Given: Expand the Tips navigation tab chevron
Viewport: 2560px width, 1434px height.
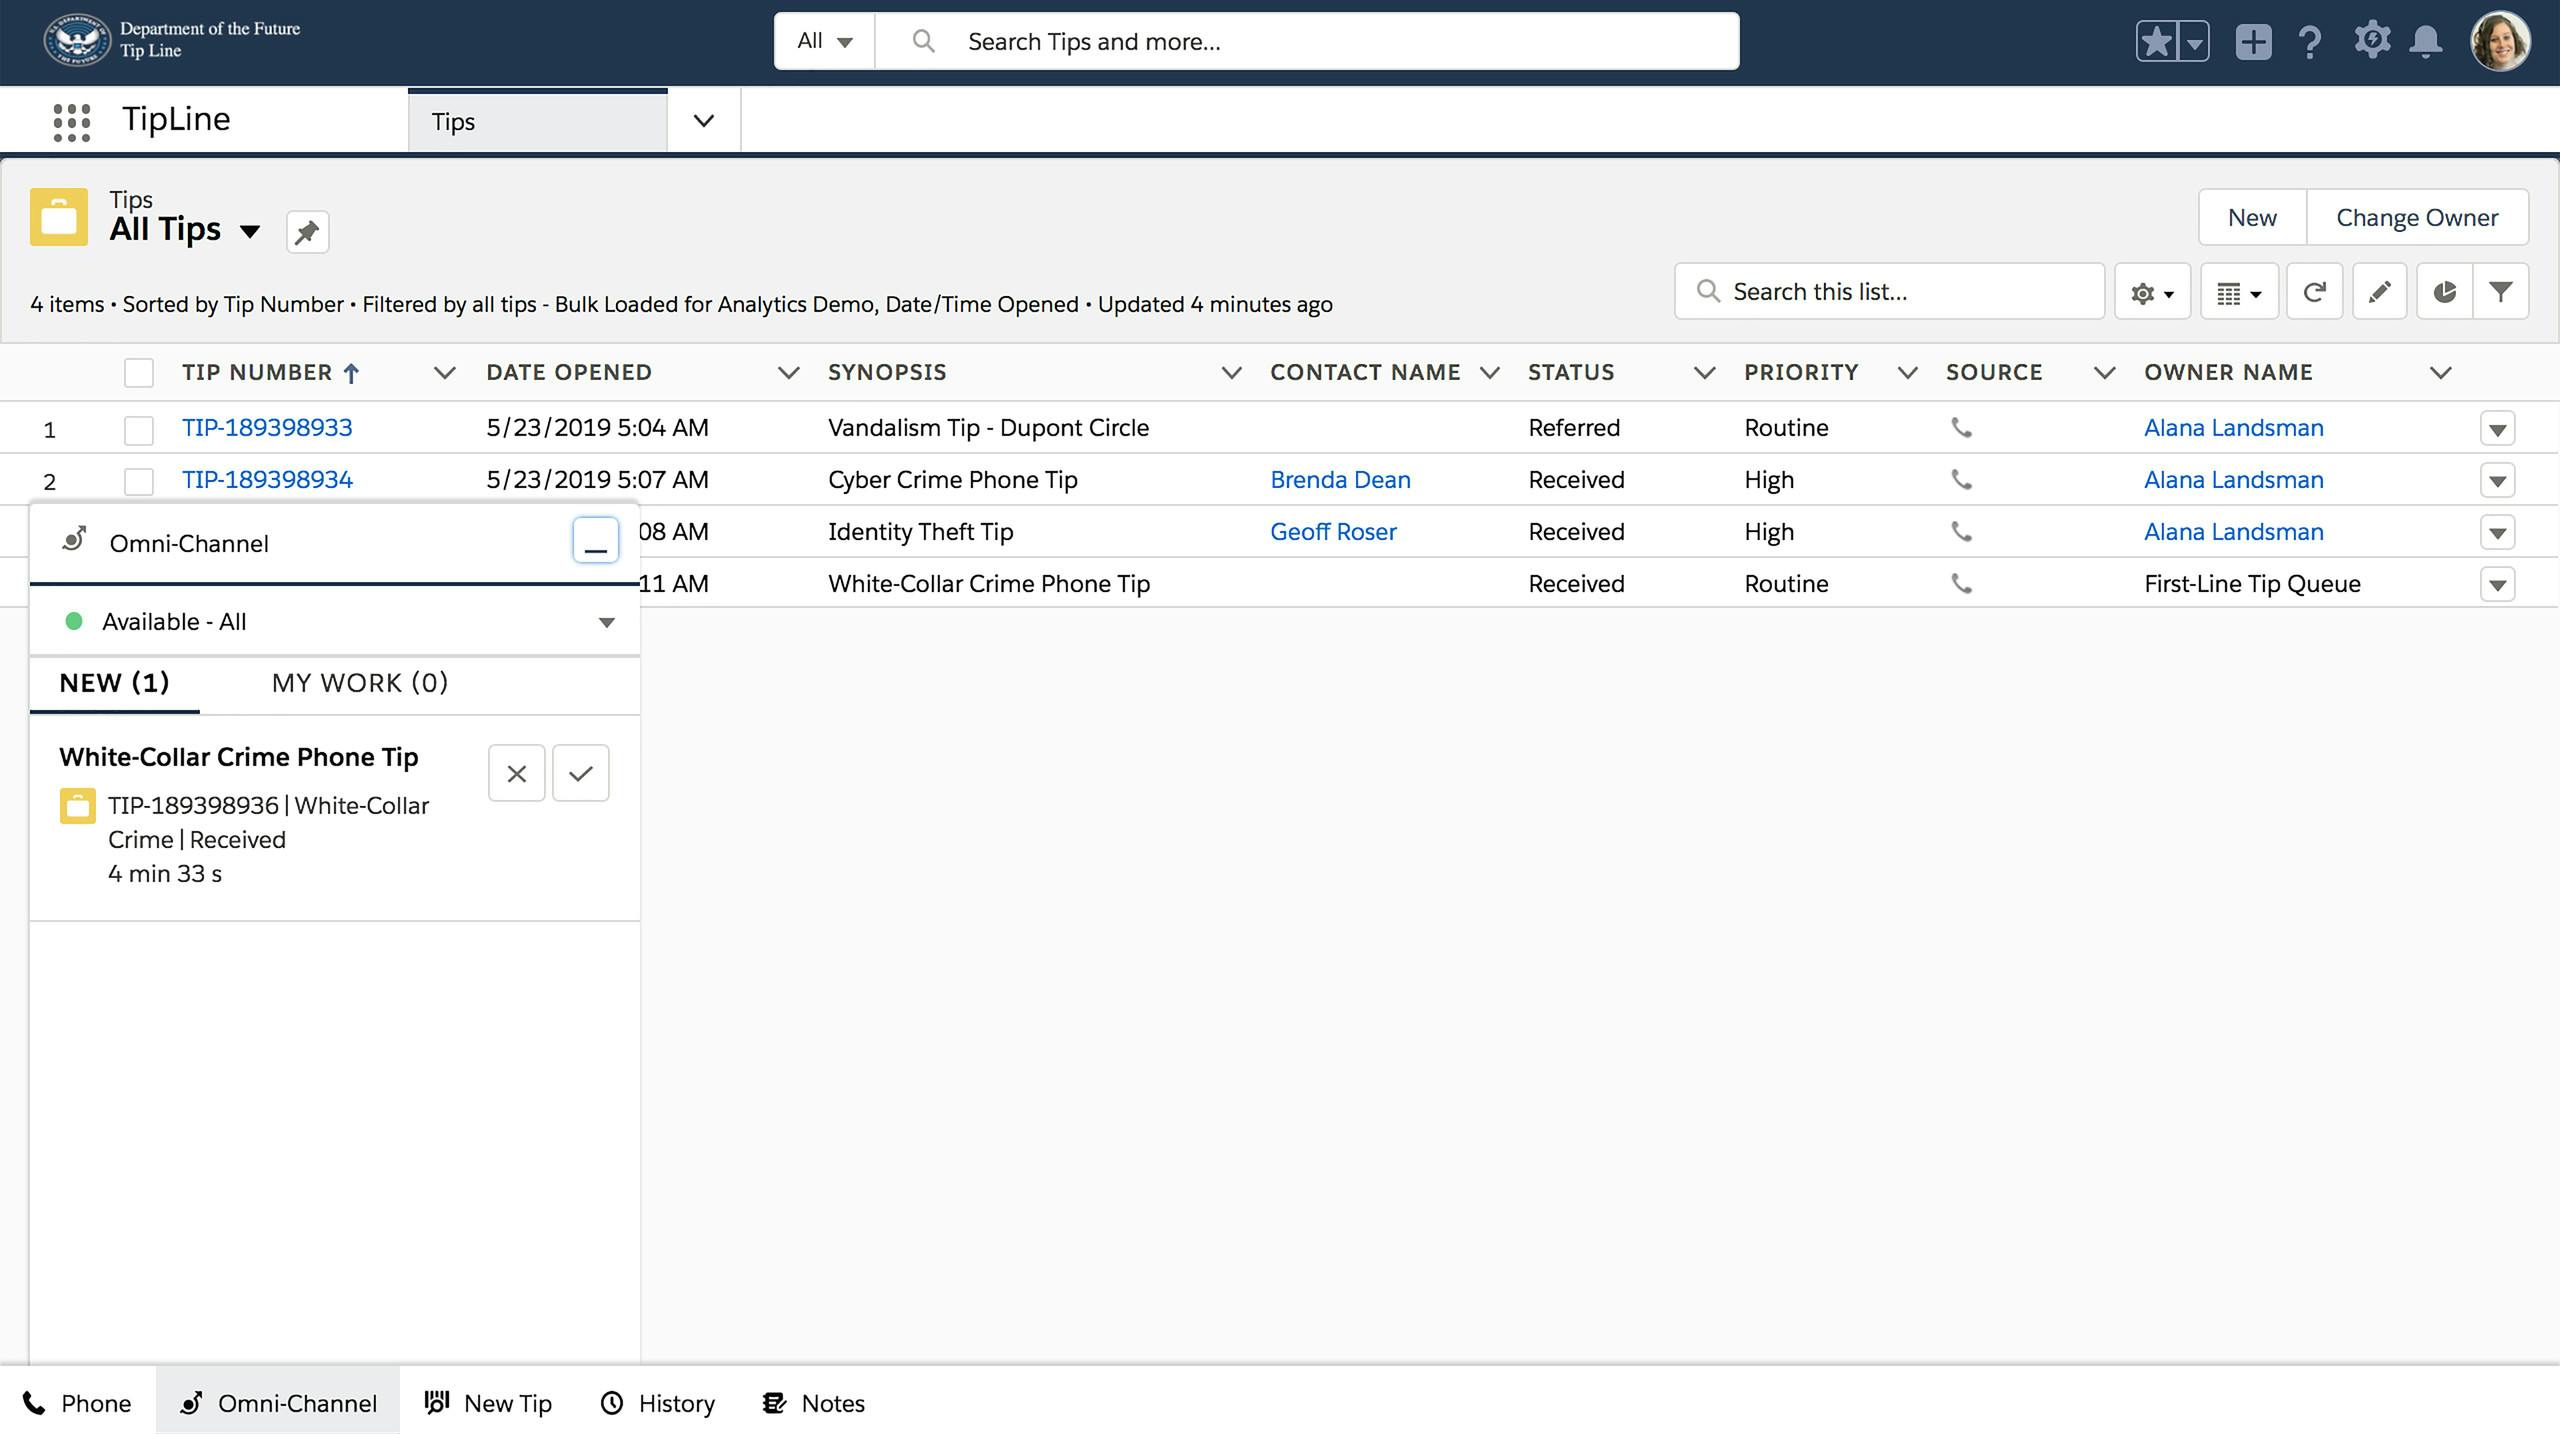Looking at the screenshot, I should [700, 120].
